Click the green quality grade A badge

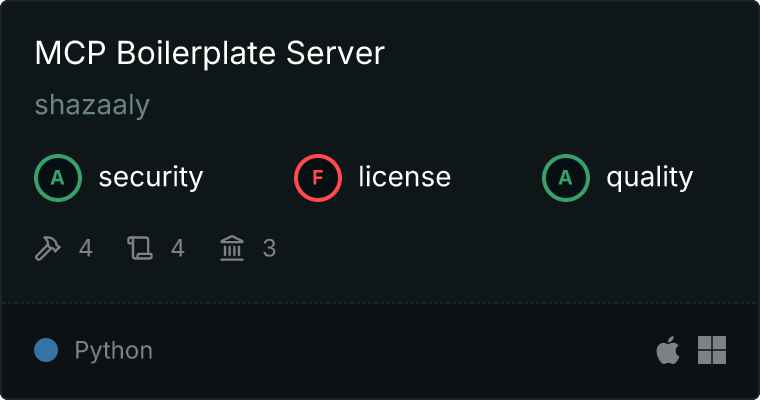[566, 178]
